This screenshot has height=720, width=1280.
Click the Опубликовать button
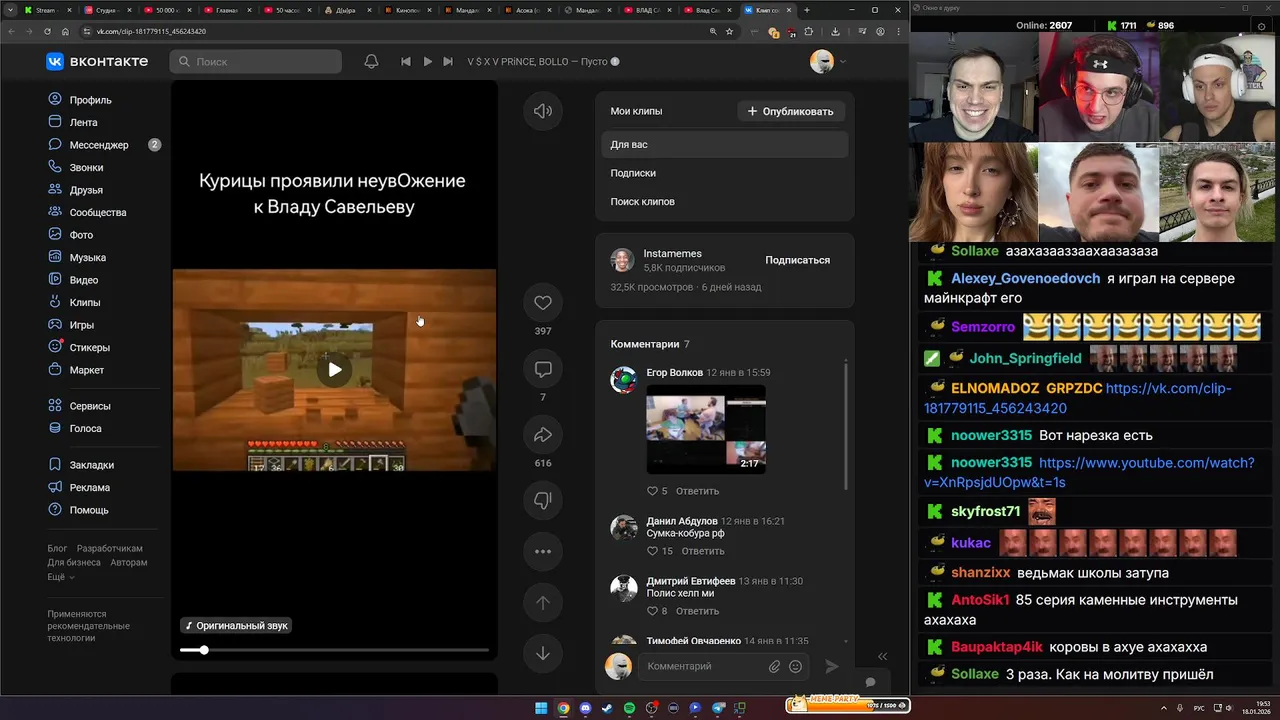point(790,111)
